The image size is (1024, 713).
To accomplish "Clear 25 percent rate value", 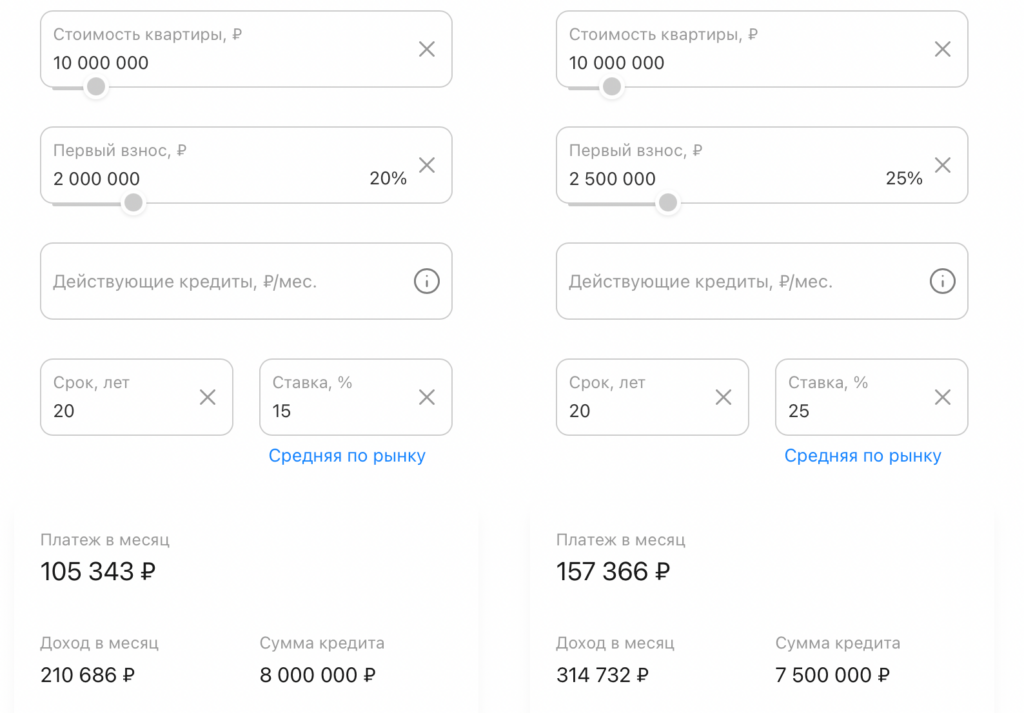I will click(x=942, y=397).
